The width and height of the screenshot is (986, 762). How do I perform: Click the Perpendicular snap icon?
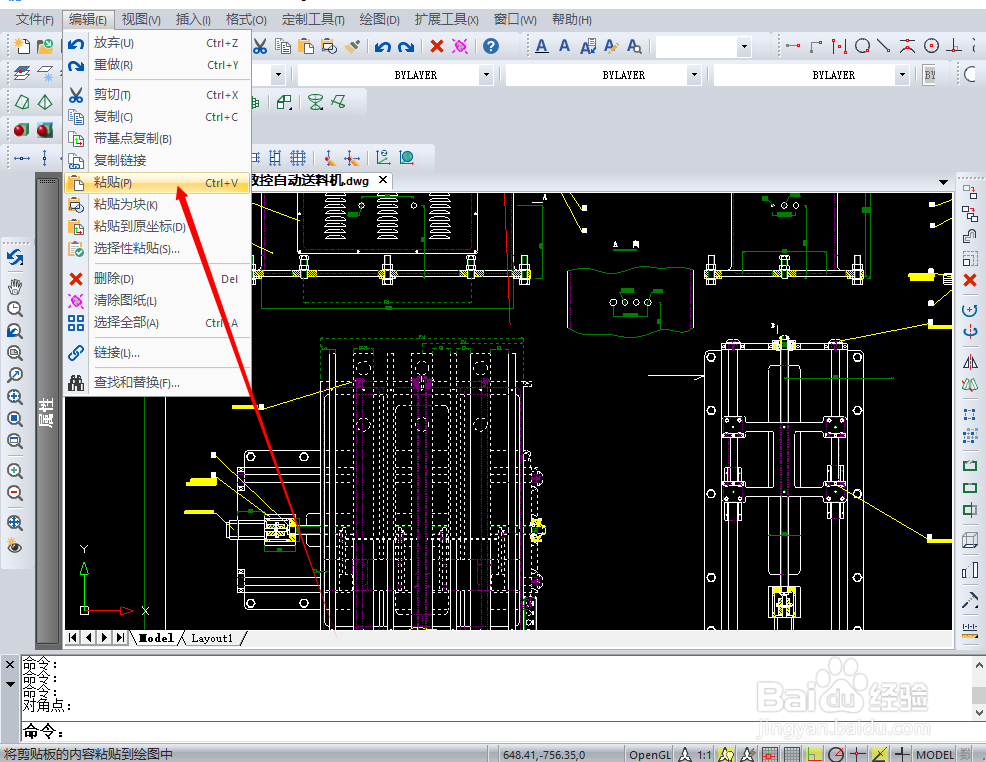pyautogui.click(x=955, y=46)
